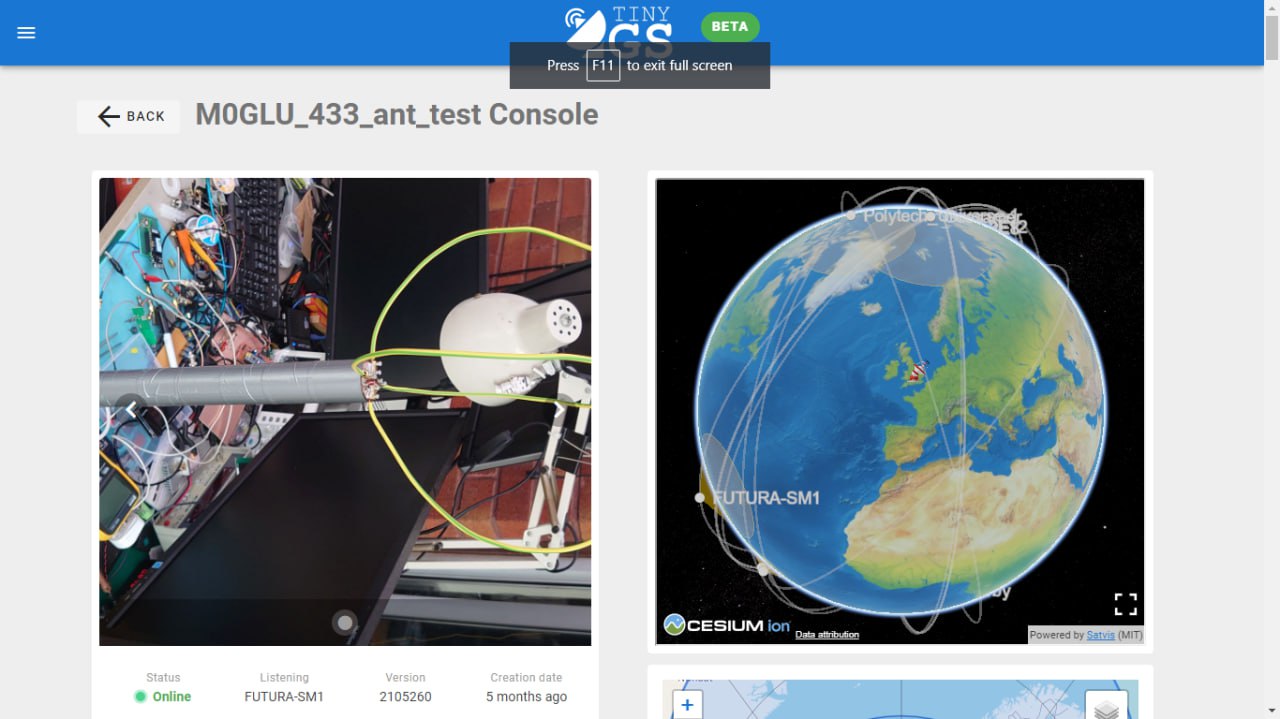This screenshot has height=719, width=1280.
Task: Click the green BETA badge
Action: click(729, 27)
